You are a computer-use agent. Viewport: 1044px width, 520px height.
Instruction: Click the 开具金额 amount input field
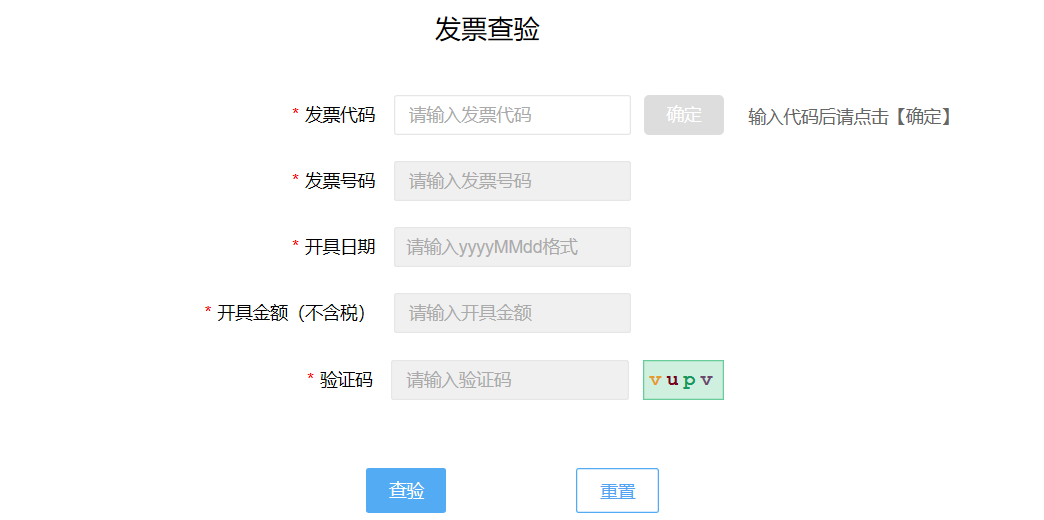(x=512, y=313)
